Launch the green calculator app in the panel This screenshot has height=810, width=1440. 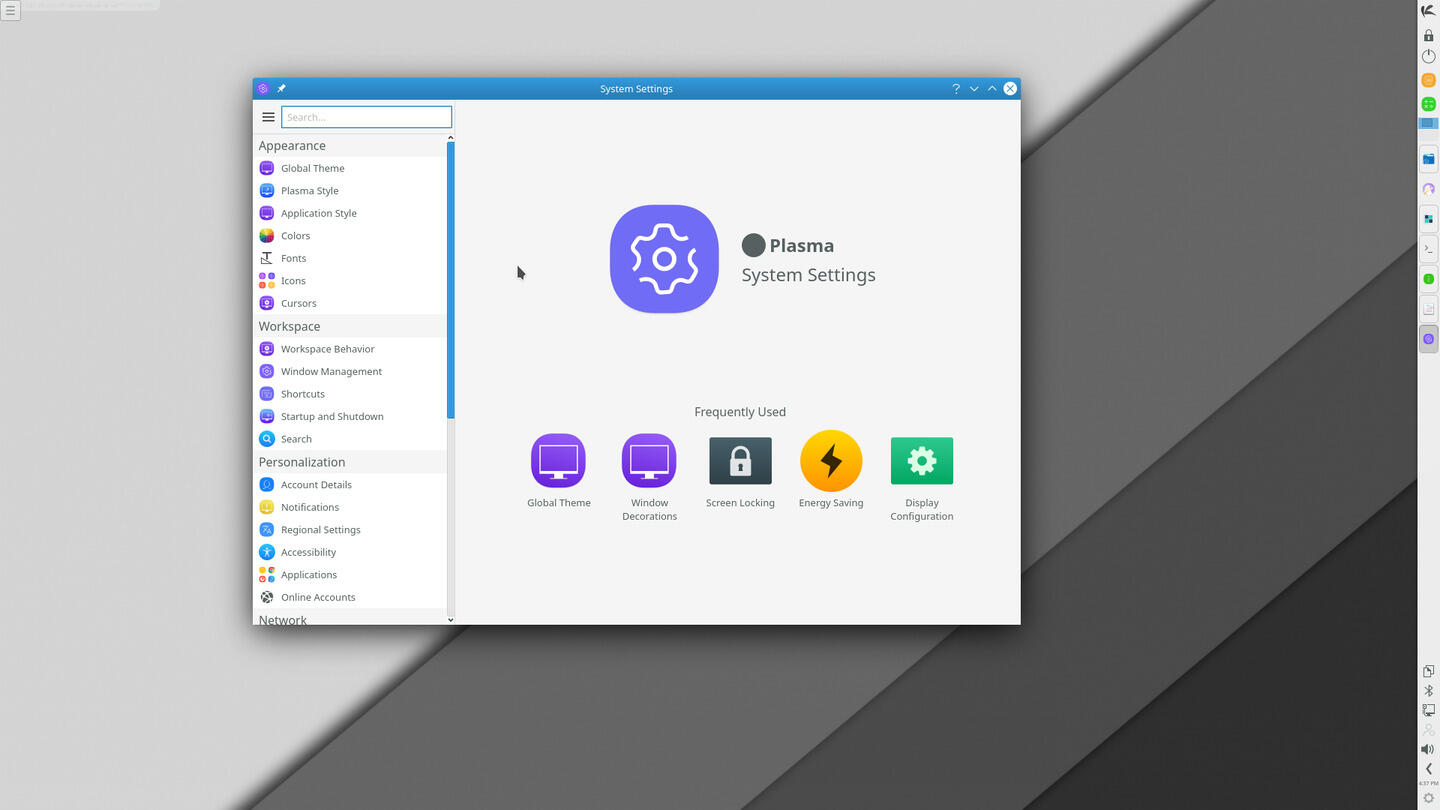coord(1428,104)
